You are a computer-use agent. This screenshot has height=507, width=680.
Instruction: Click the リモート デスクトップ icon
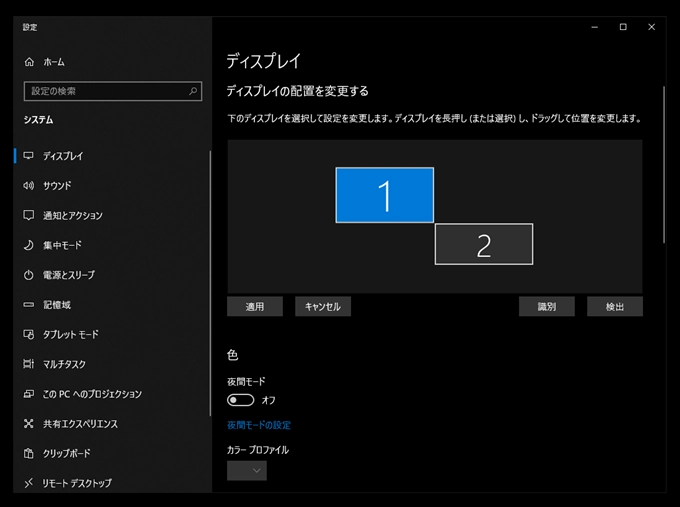pyautogui.click(x=29, y=483)
